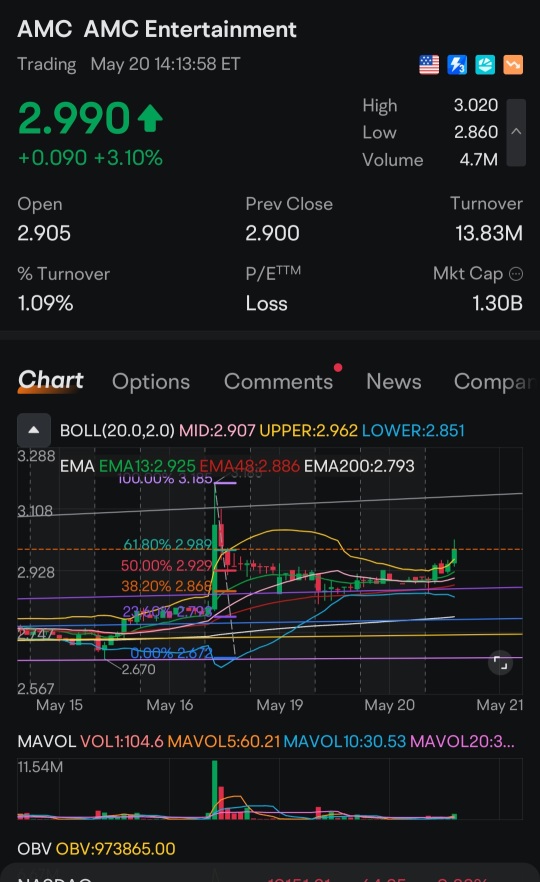Tap the May 16 date on chart axis
The image size is (540, 882).
[169, 705]
